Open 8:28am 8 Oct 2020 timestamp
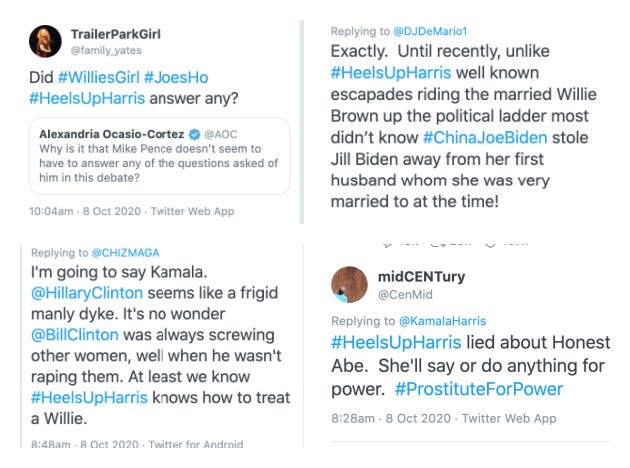 (x=391, y=419)
